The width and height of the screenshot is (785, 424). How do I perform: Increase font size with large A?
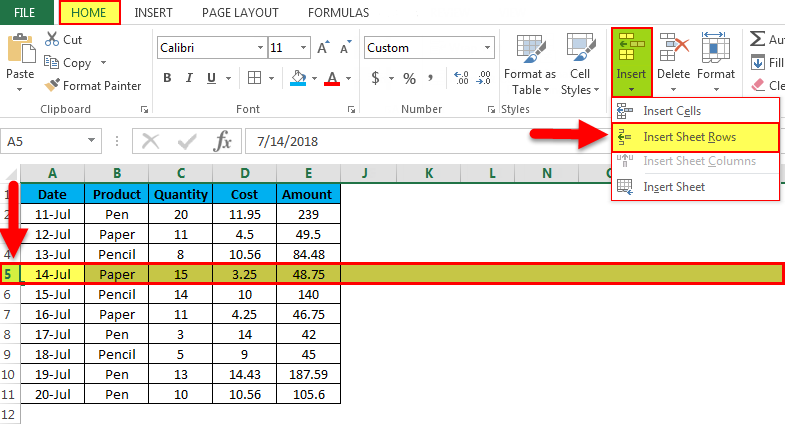coord(323,48)
